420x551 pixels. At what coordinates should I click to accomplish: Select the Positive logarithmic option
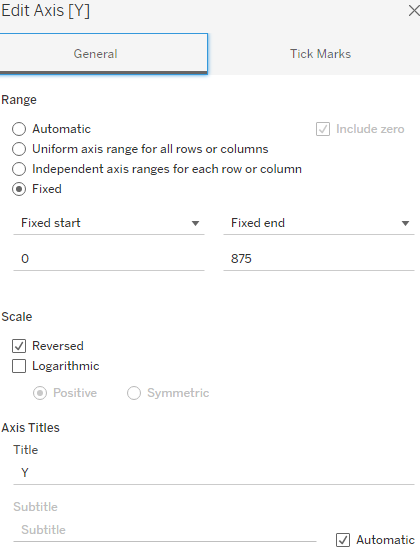40,393
